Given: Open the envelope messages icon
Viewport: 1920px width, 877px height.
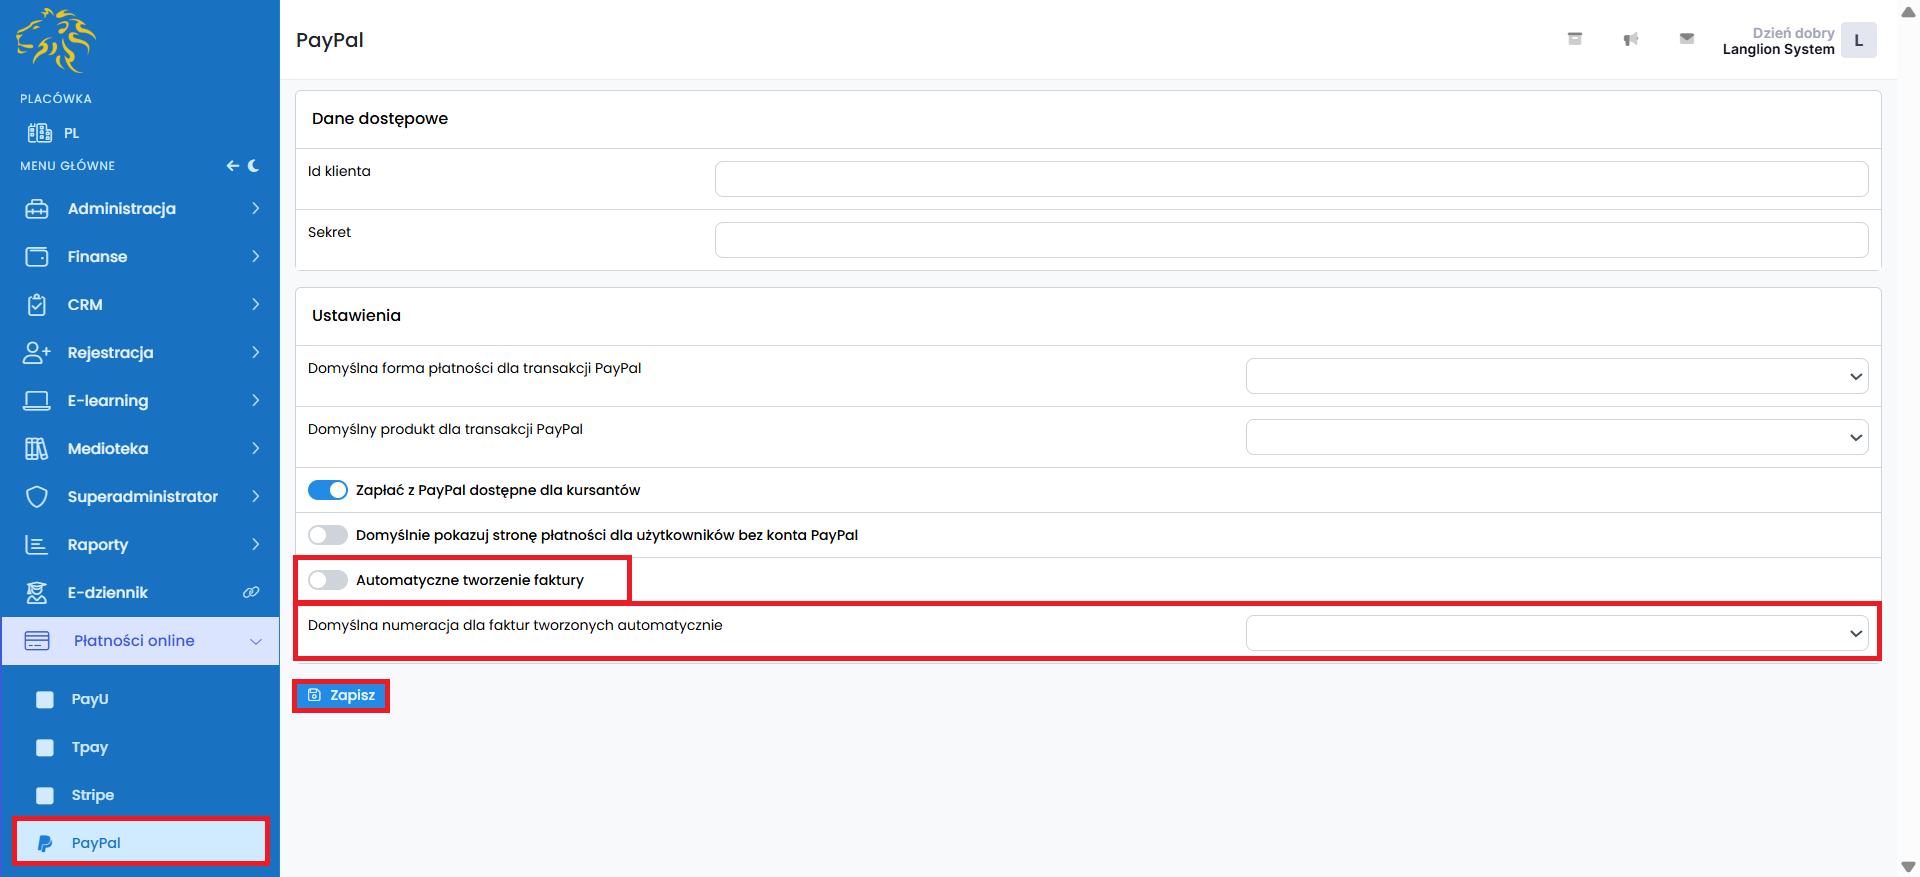Looking at the screenshot, I should 1686,39.
